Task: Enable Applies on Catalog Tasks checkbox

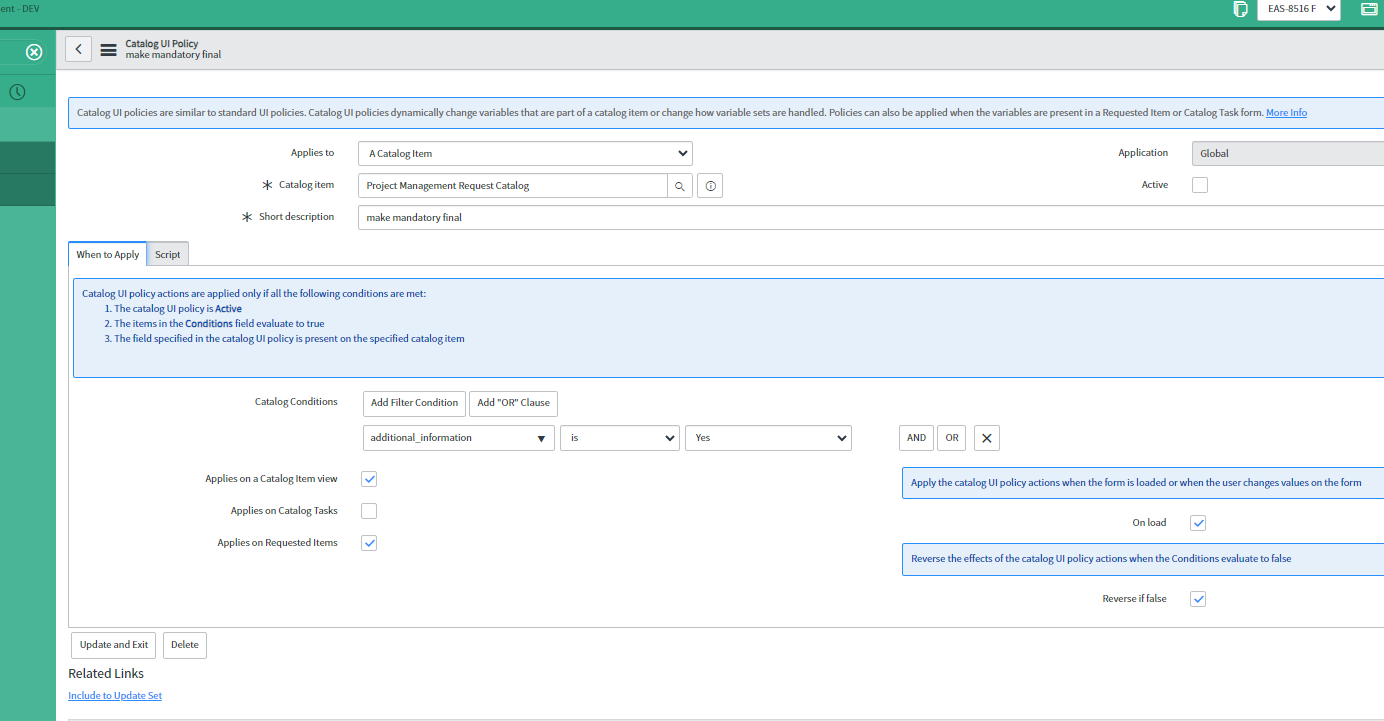Action: tap(369, 511)
